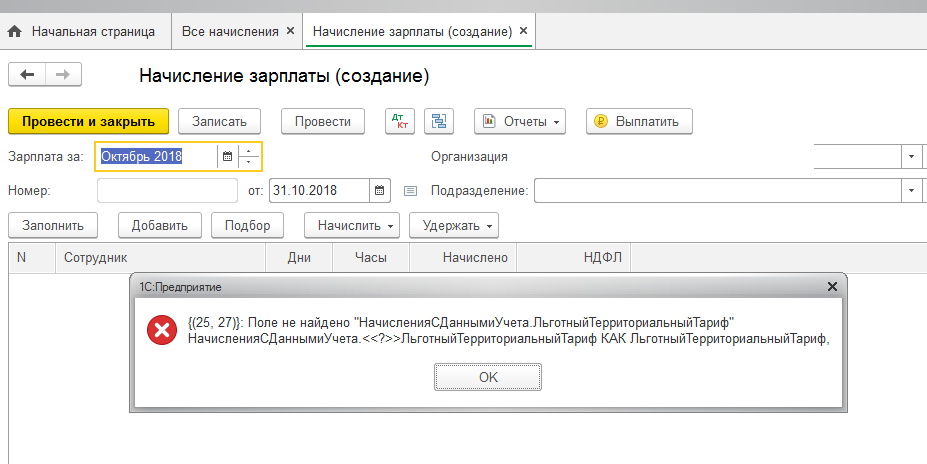This screenshot has height=464, width=927.
Task: Close the 1С:Предприятие error dialog
Action: point(832,287)
